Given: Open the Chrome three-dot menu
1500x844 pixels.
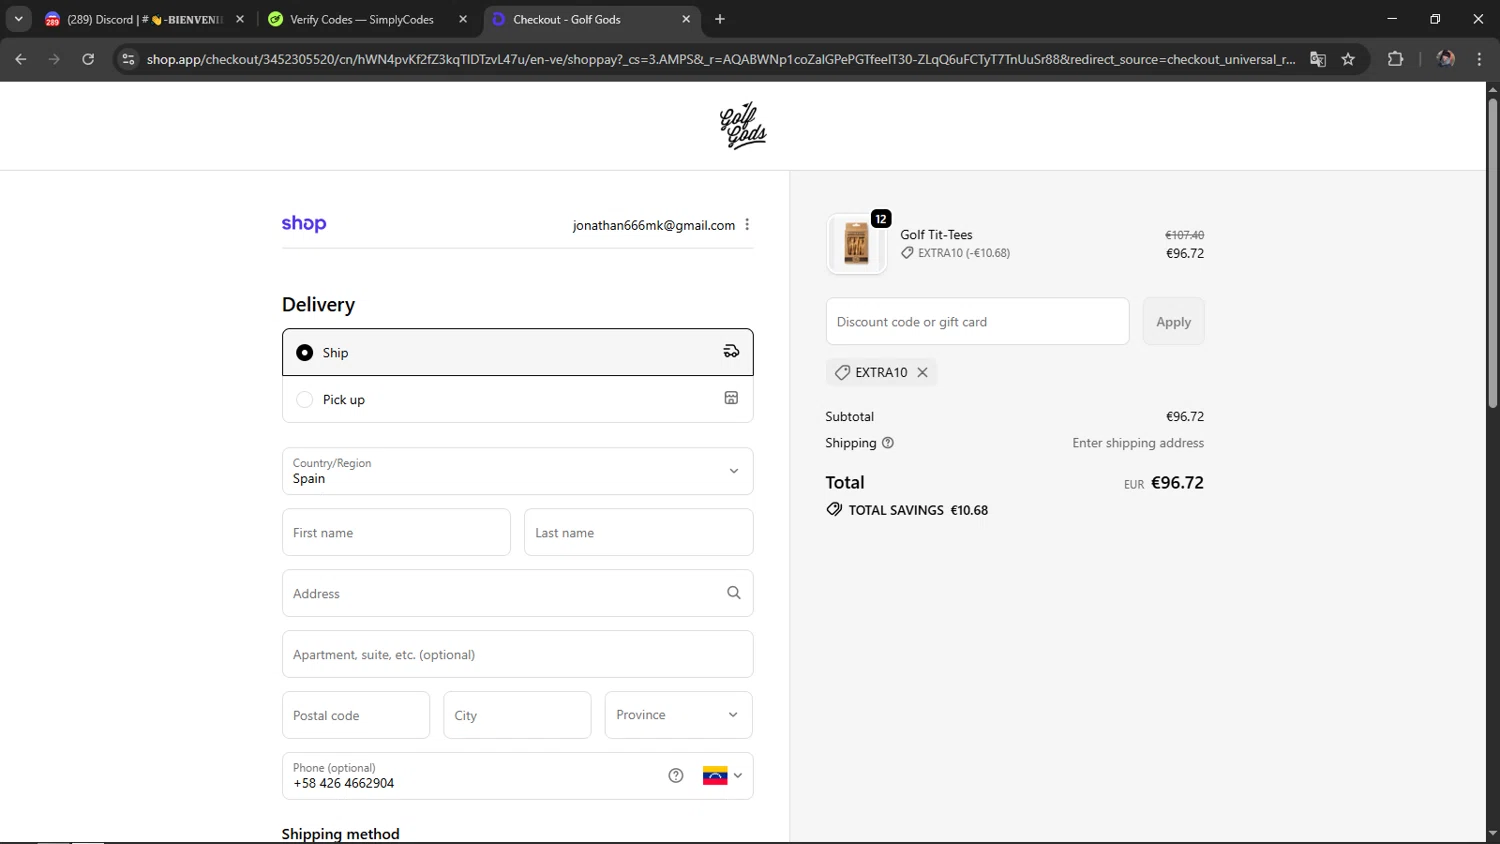Looking at the screenshot, I should [1479, 59].
